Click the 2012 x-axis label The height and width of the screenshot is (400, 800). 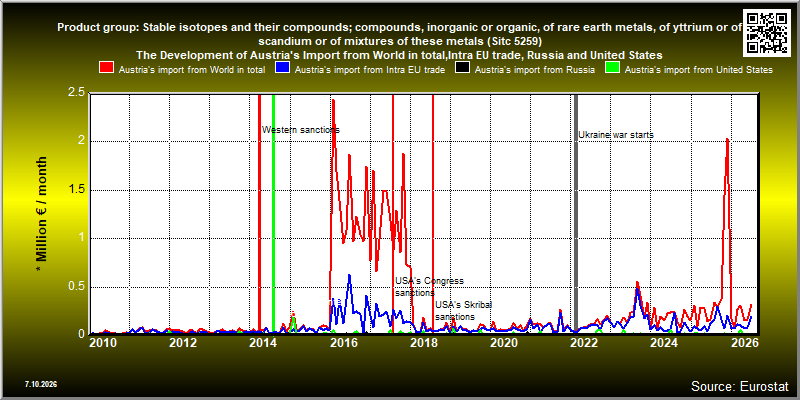(x=183, y=344)
